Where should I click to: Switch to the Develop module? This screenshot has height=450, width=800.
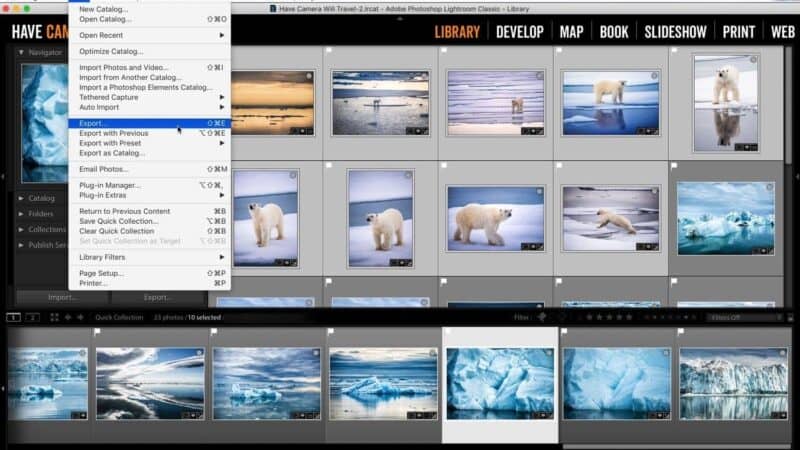pyautogui.click(x=519, y=32)
